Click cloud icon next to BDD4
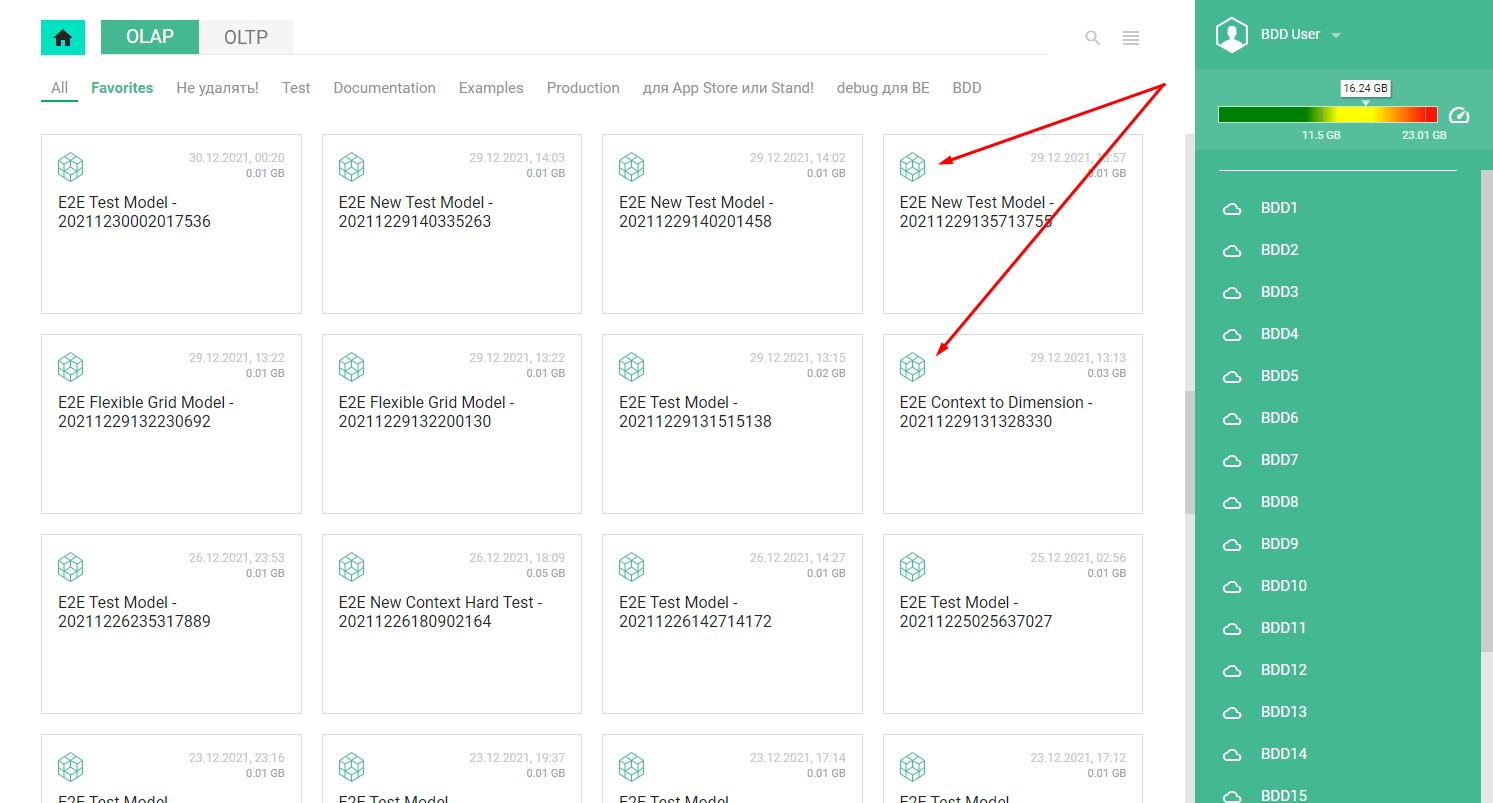1493x803 pixels. [x=1232, y=335]
